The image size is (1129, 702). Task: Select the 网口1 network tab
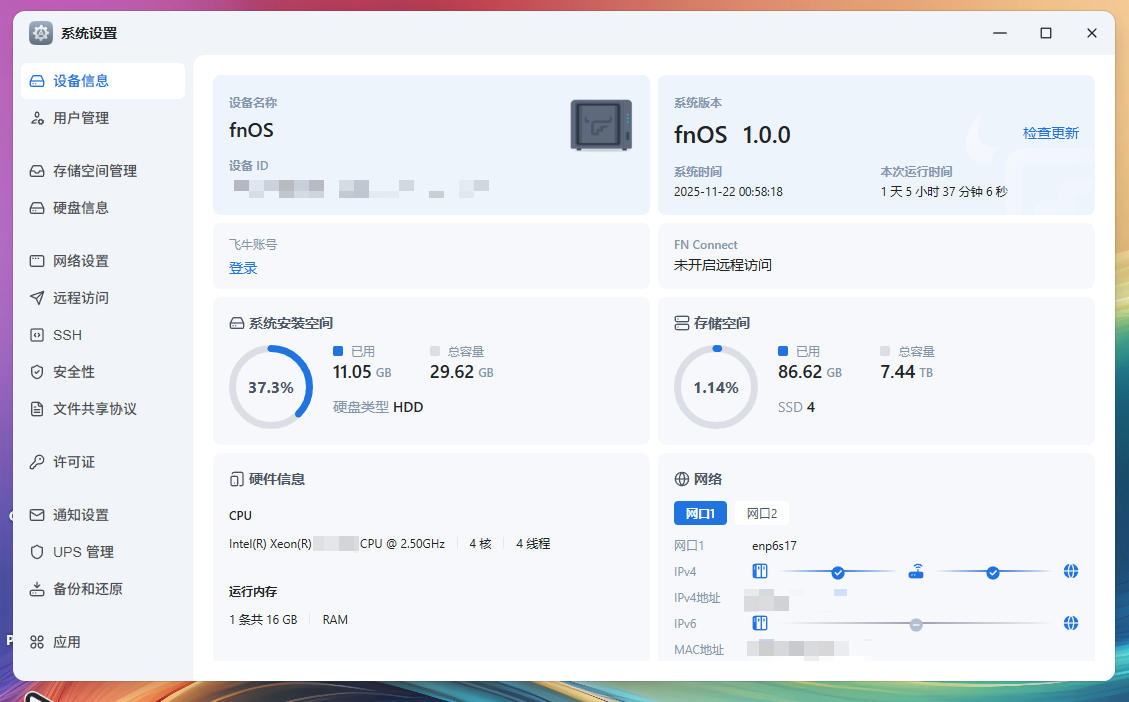pos(700,513)
